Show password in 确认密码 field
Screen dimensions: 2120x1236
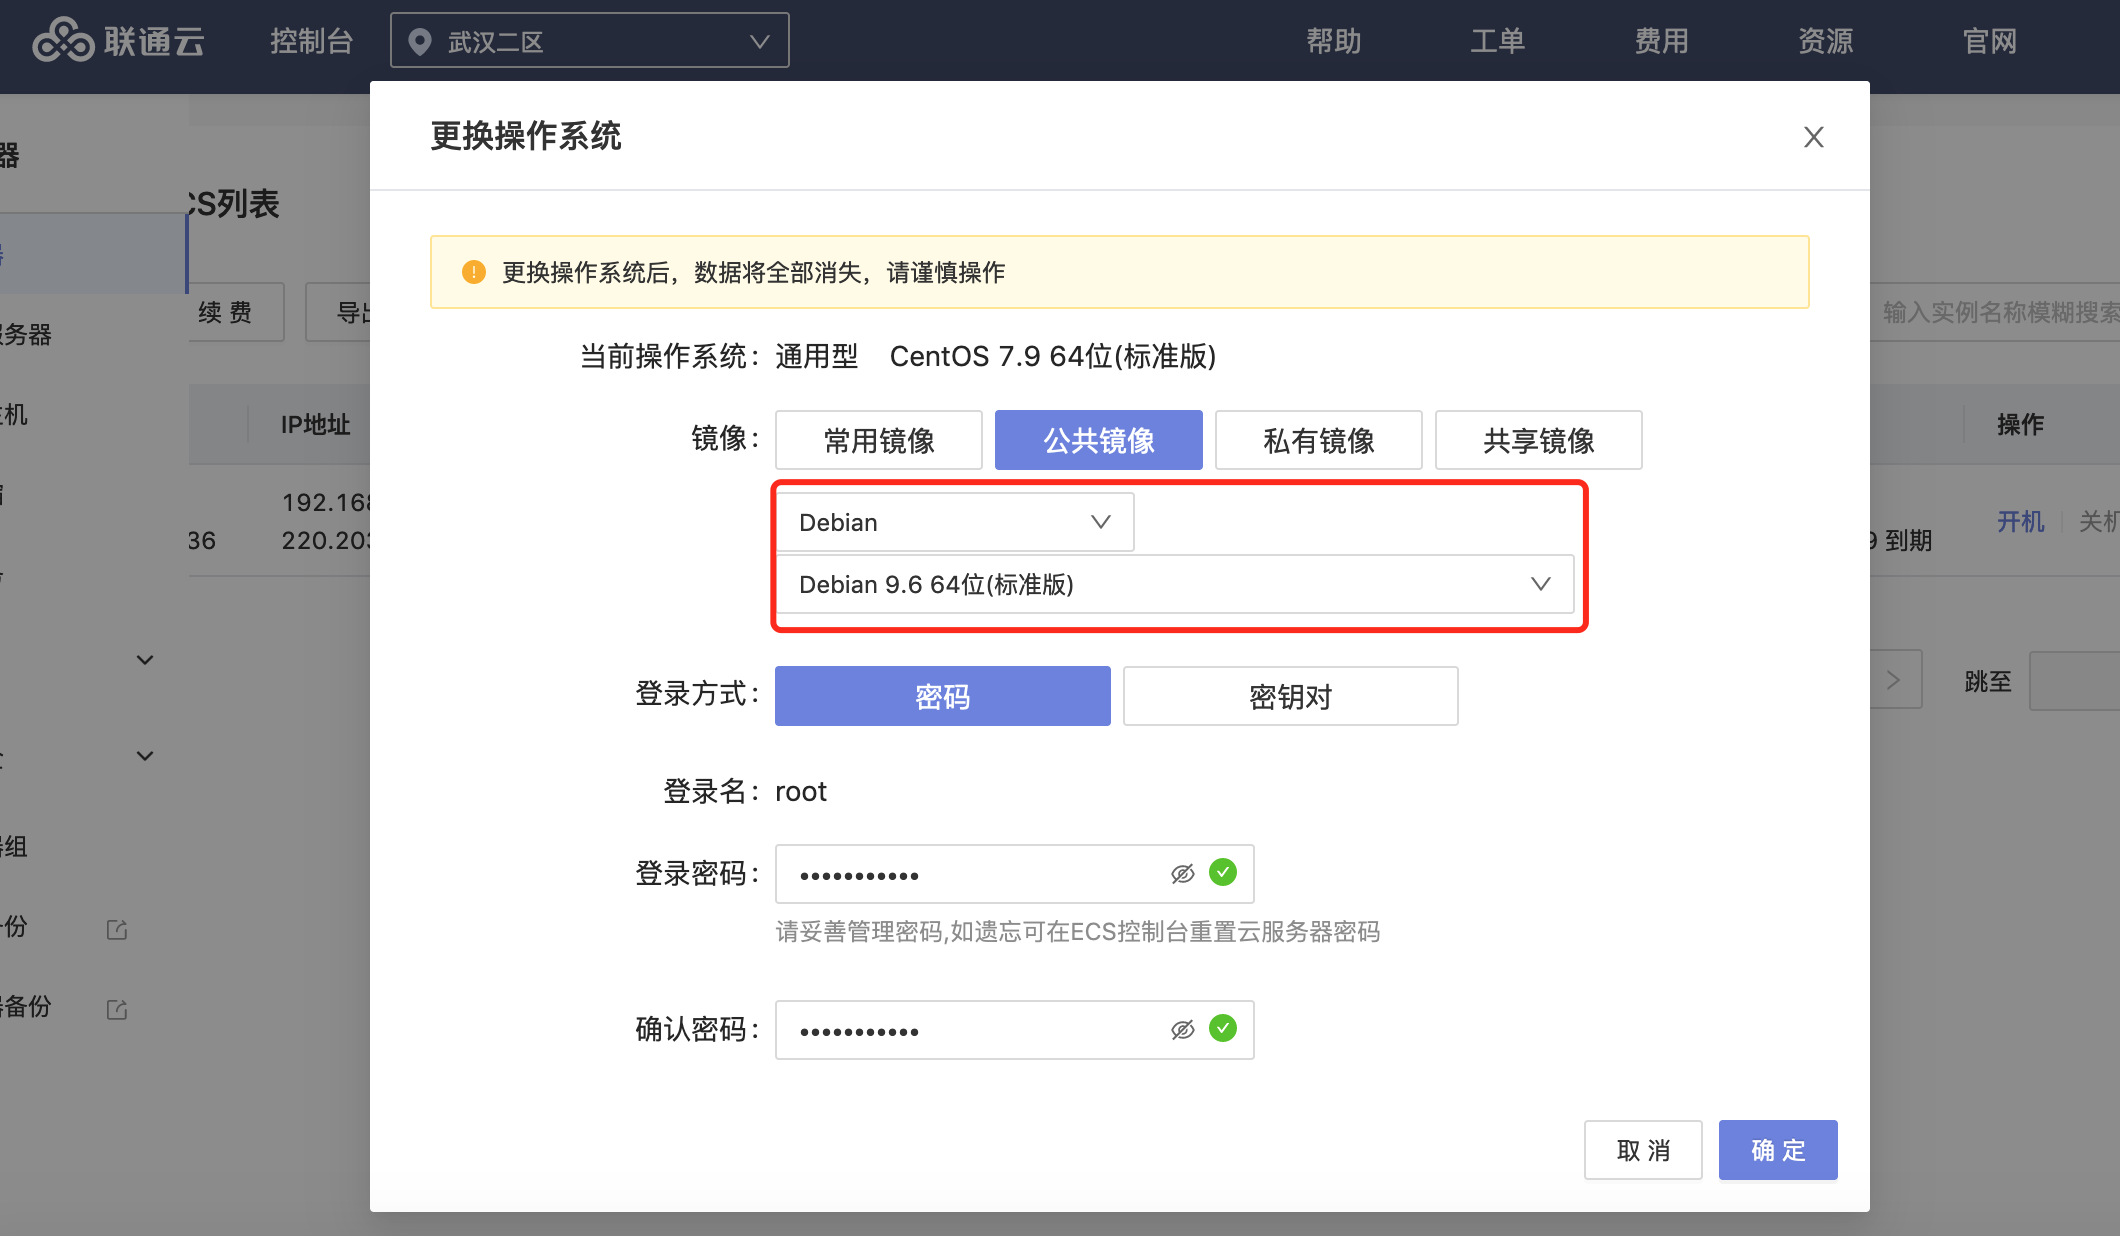click(1182, 1030)
